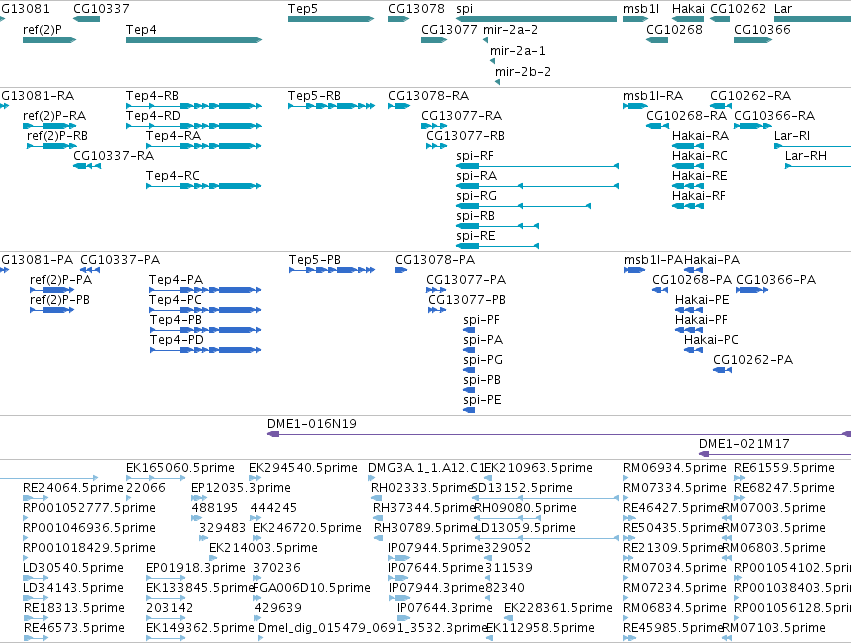Viewport: 851px width, 643px height.
Task: Select the LD13059.5prime EST line
Action: (547, 538)
